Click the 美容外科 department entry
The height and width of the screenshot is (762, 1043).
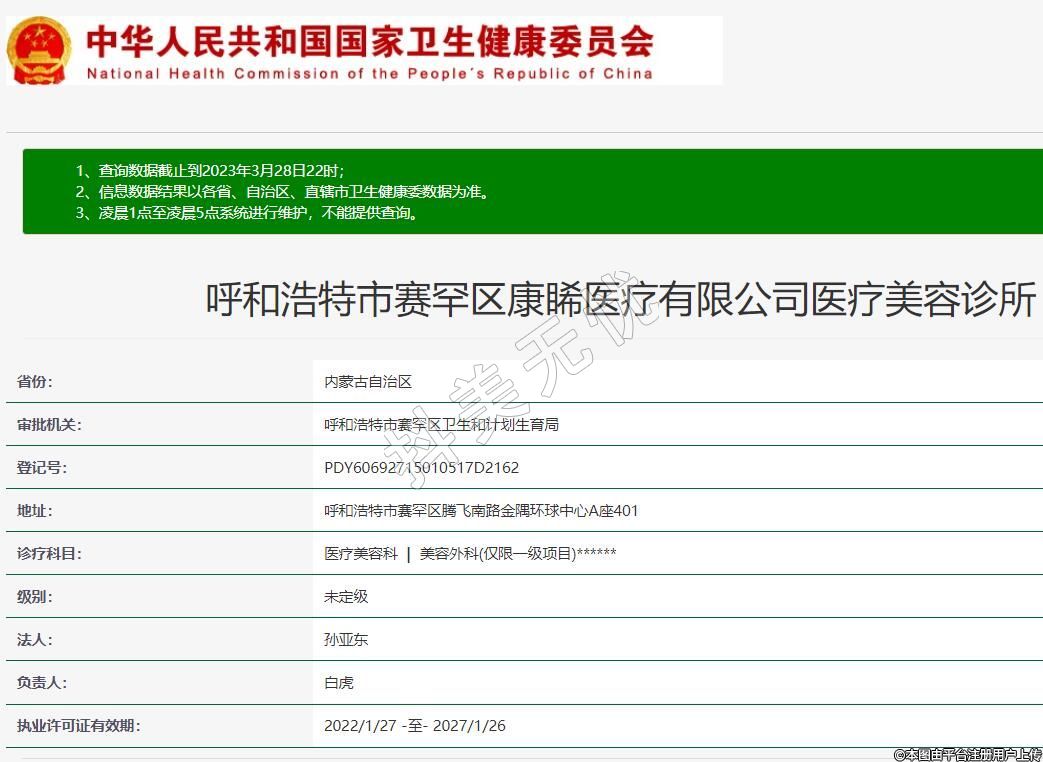pyautogui.click(x=517, y=554)
